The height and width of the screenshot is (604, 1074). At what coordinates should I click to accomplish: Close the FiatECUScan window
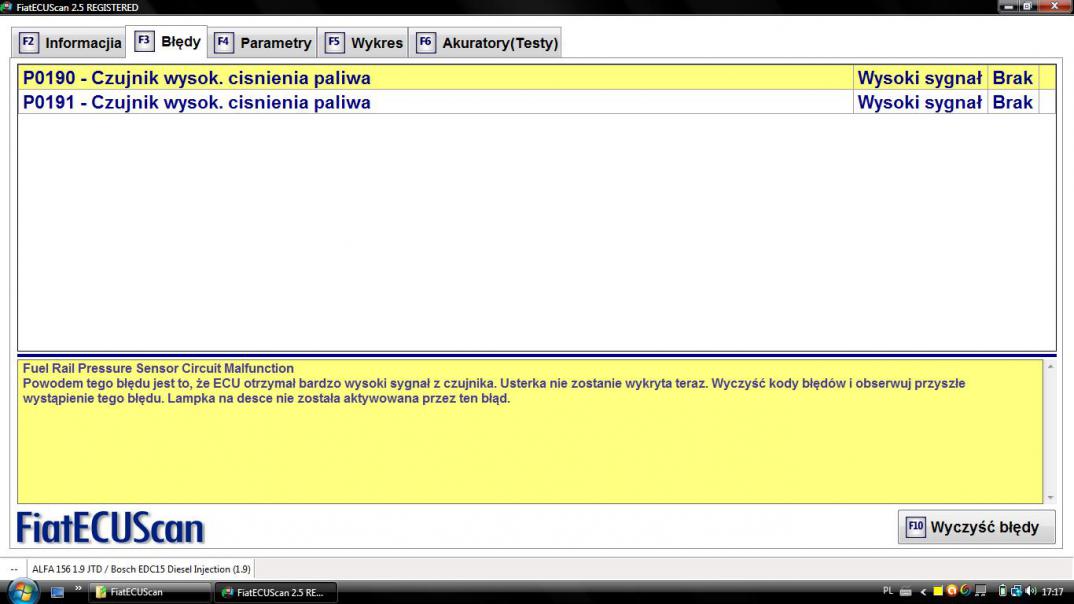tap(1054, 6)
